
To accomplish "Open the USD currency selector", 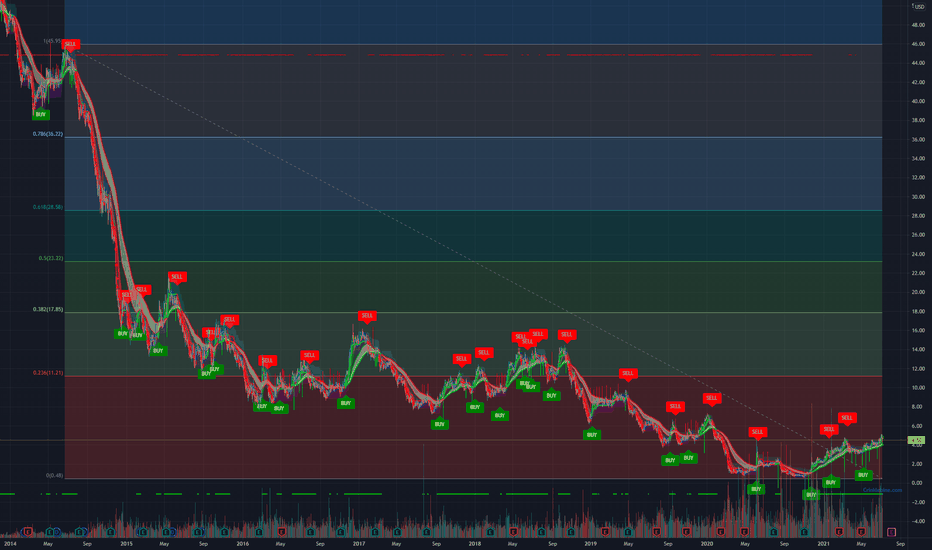I will [x=920, y=7].
